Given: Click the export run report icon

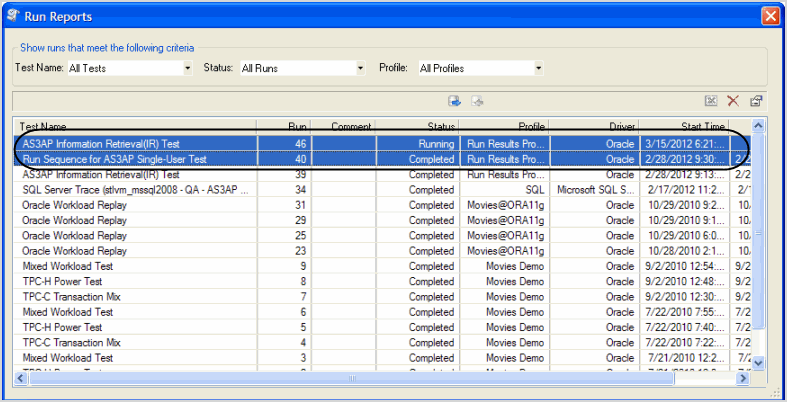Looking at the screenshot, I should (x=454, y=100).
